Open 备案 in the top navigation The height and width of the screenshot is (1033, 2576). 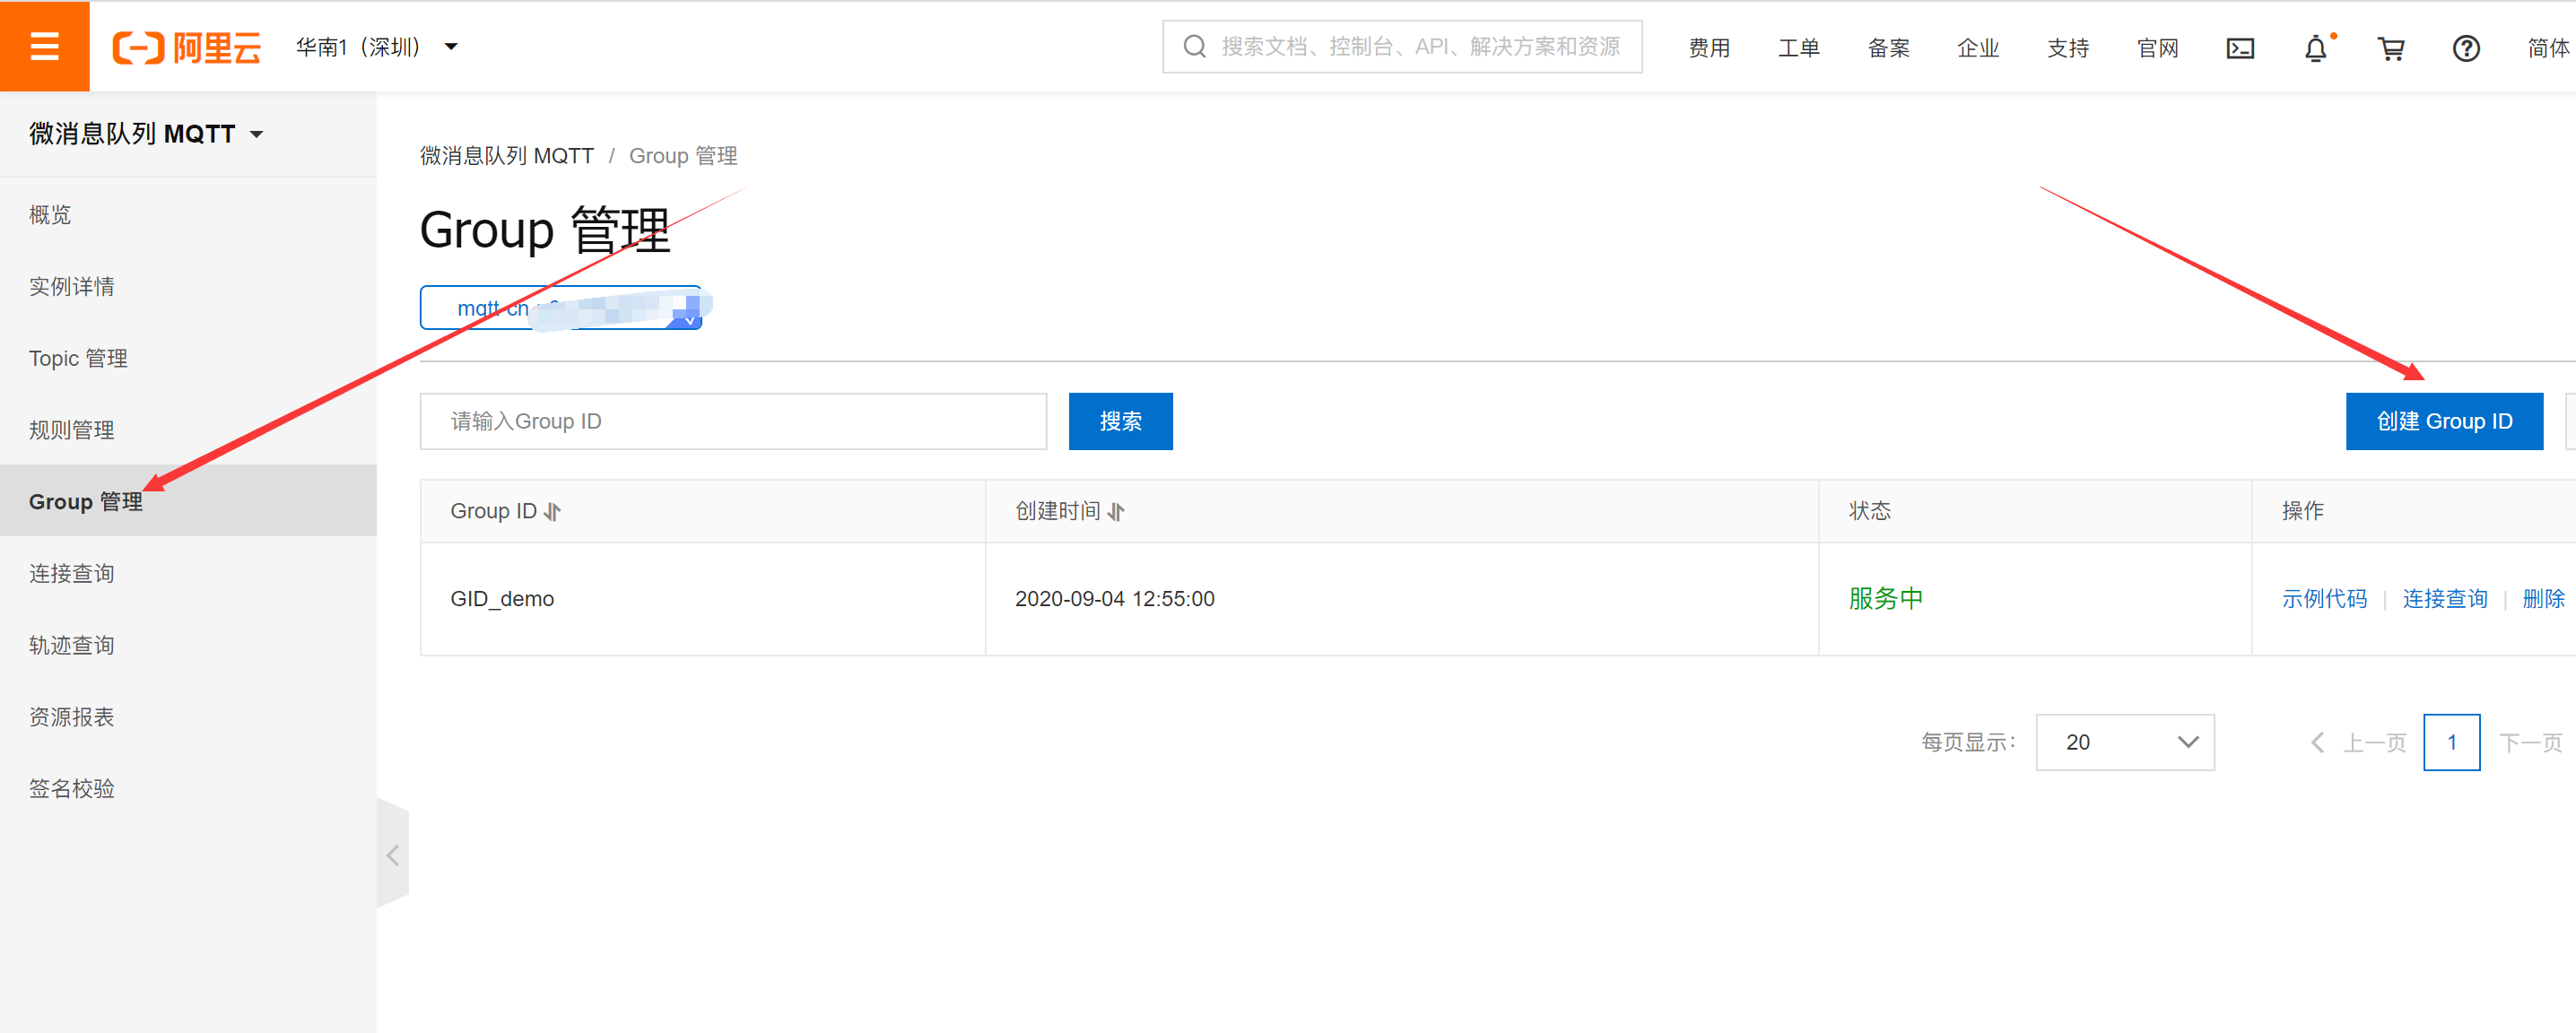[1888, 48]
